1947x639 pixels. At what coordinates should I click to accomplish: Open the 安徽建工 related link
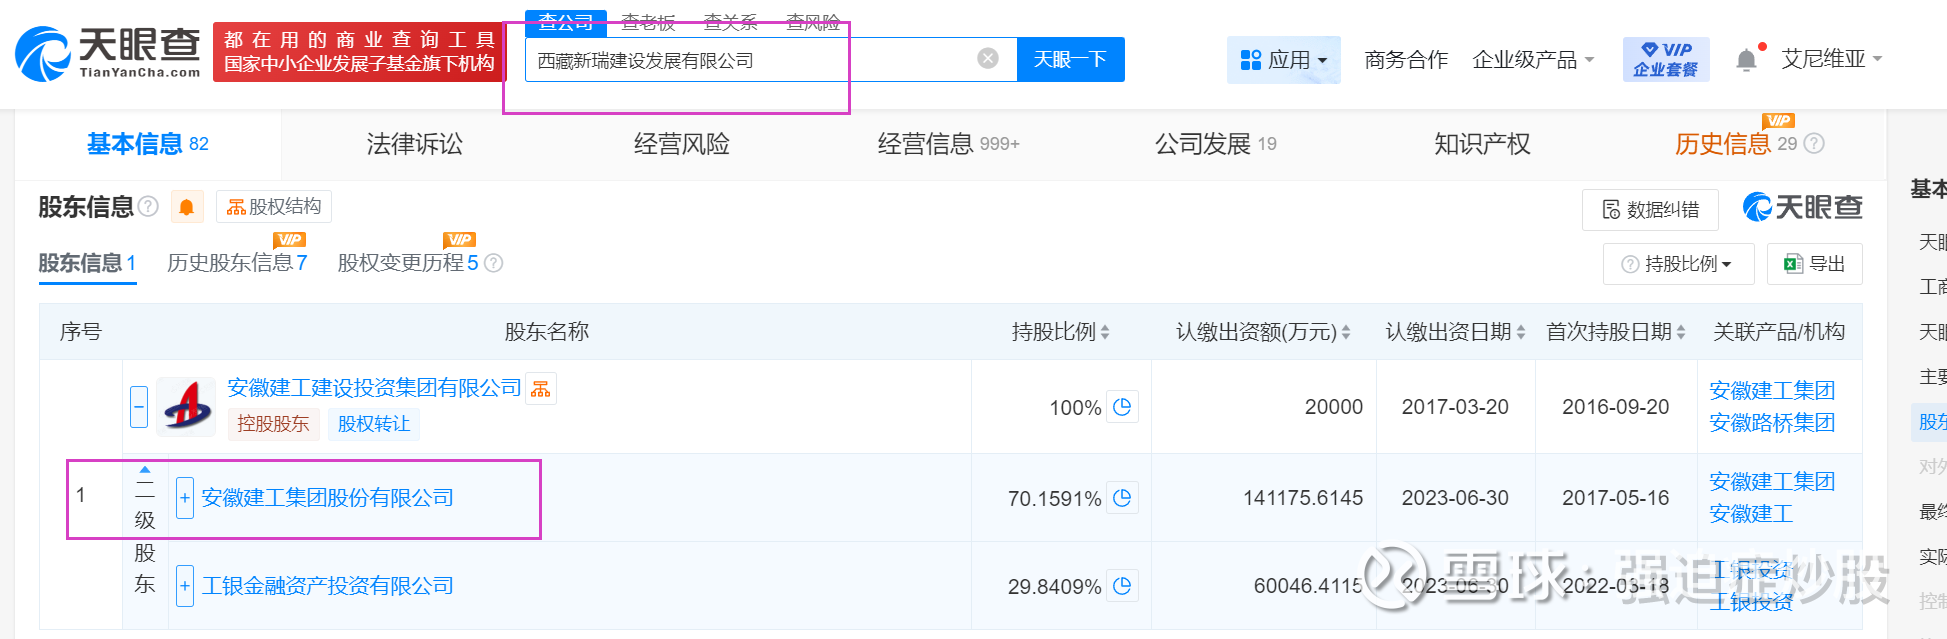click(1751, 514)
